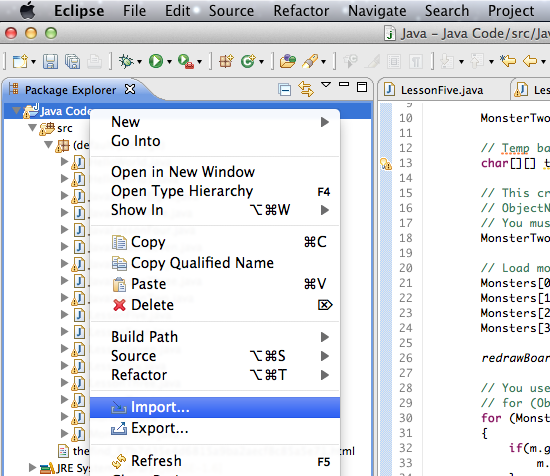Click the Debug bug icon
Image resolution: width=550 pixels, height=476 pixels.
click(126, 61)
